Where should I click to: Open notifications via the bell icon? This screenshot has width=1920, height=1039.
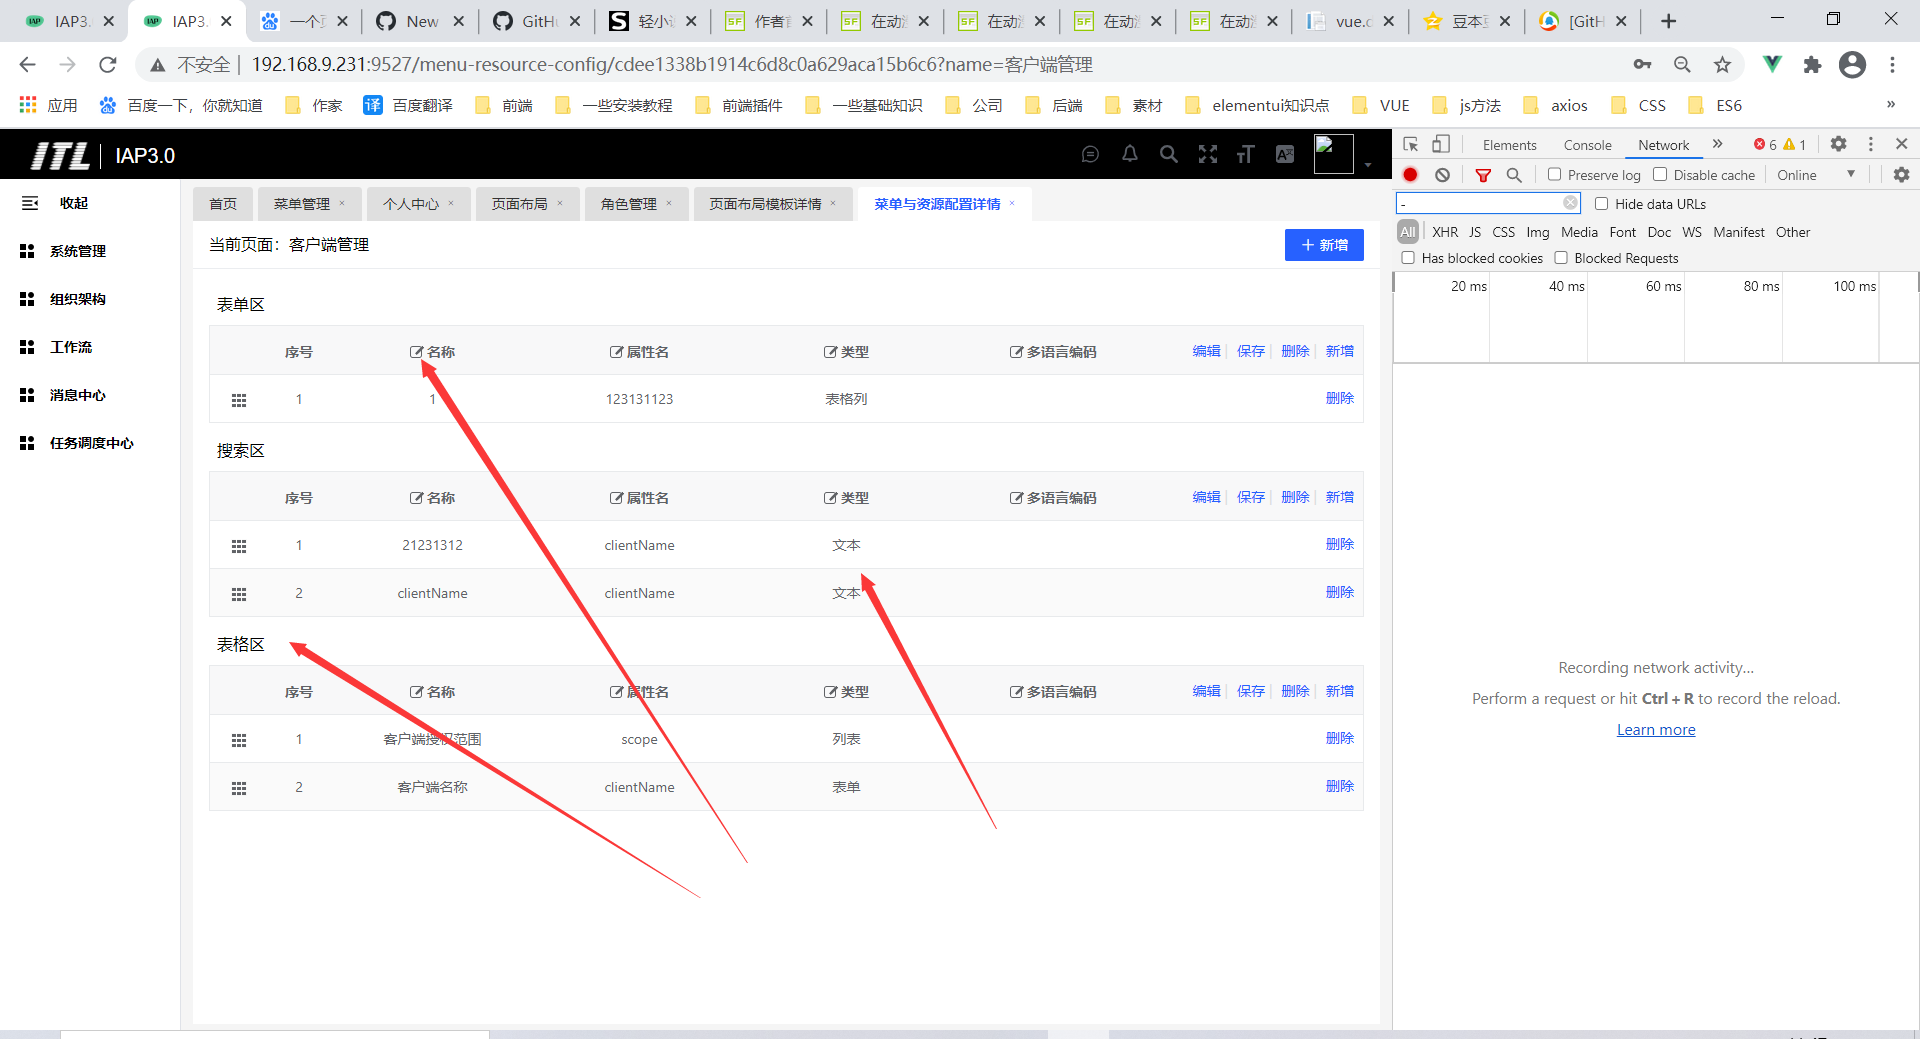pos(1129,154)
